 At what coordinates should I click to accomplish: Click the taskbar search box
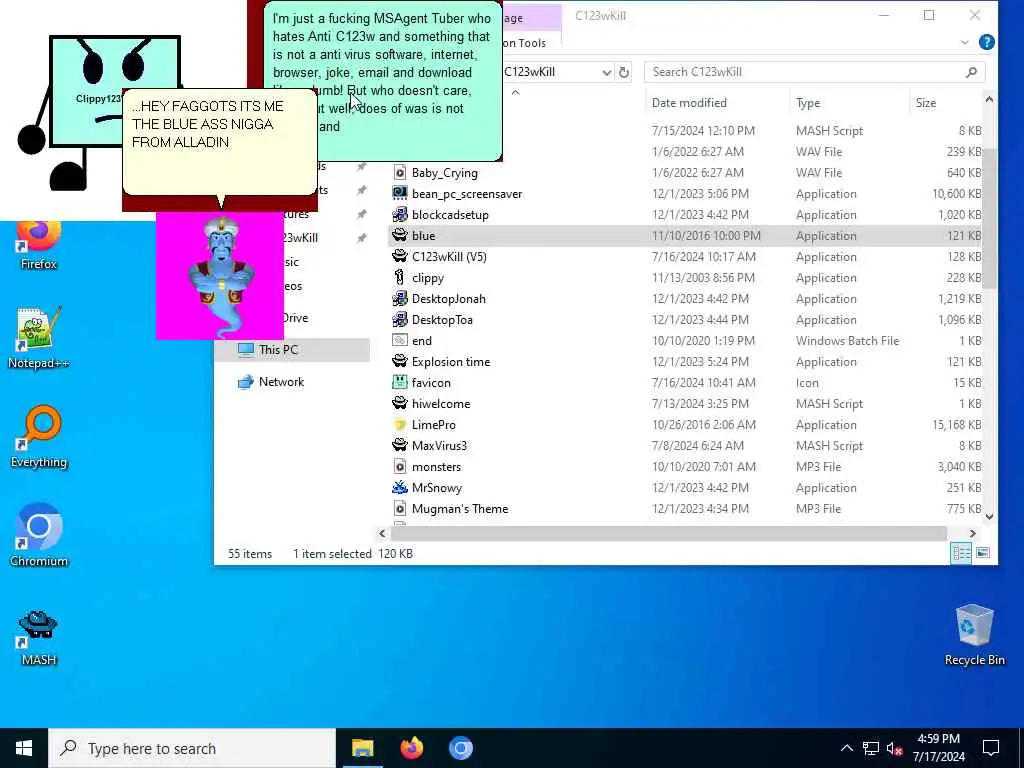(192, 748)
